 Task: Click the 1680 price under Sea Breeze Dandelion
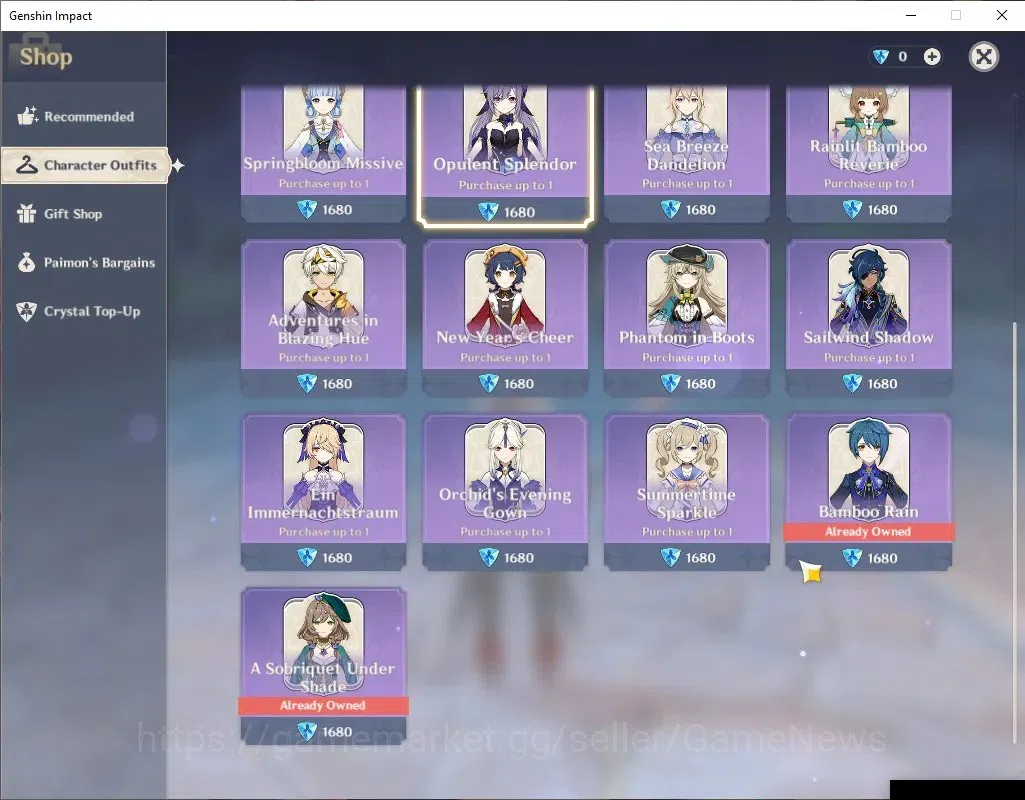click(x=701, y=210)
